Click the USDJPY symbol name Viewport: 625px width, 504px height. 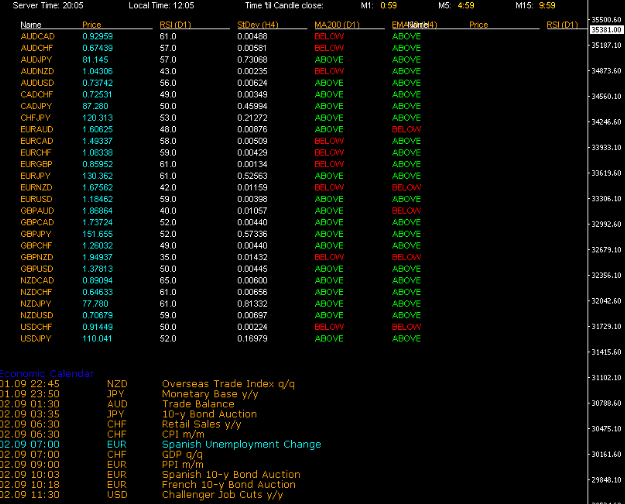38,339
